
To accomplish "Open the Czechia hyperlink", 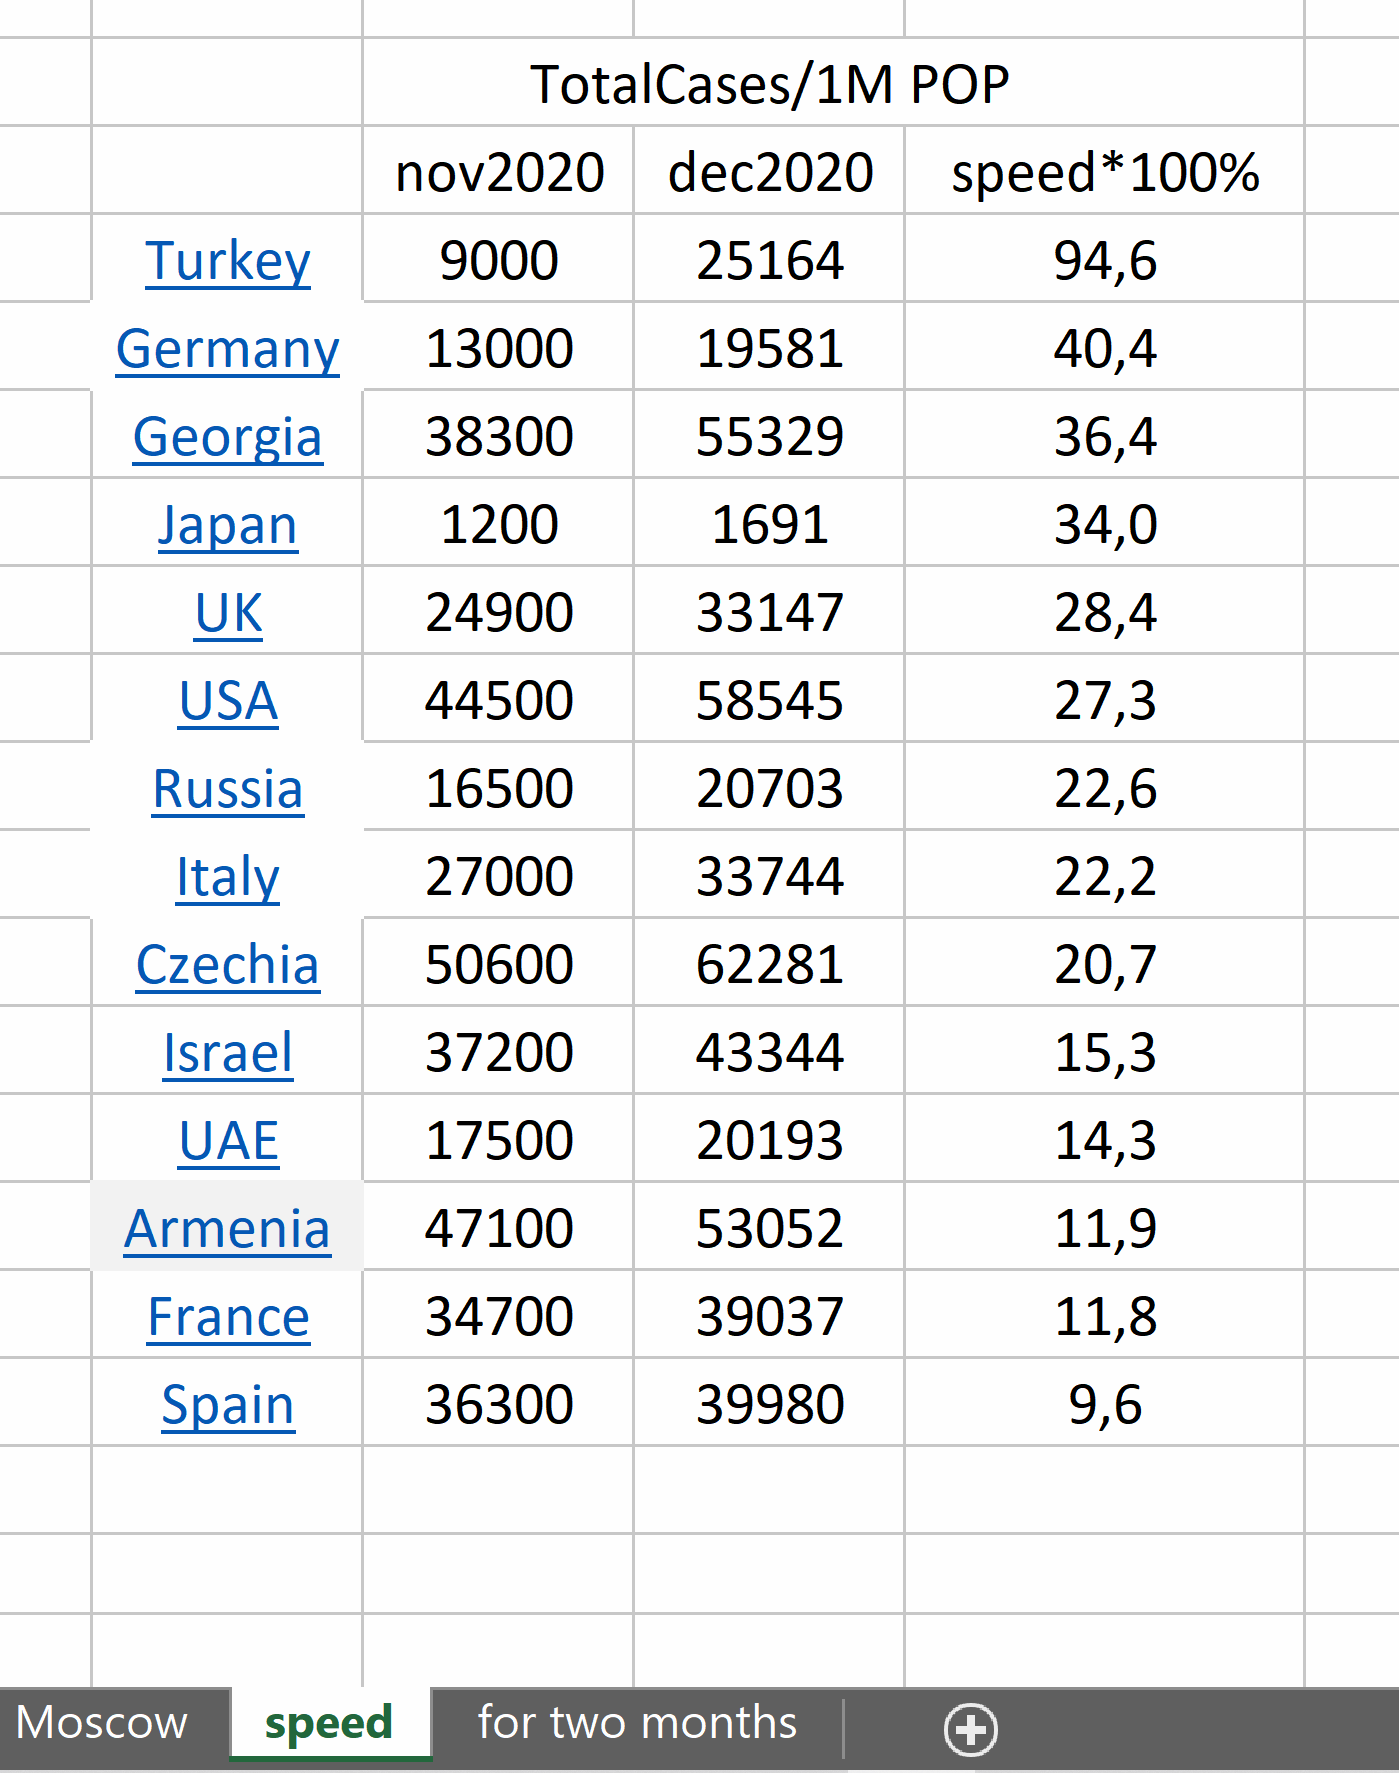I will point(228,965).
